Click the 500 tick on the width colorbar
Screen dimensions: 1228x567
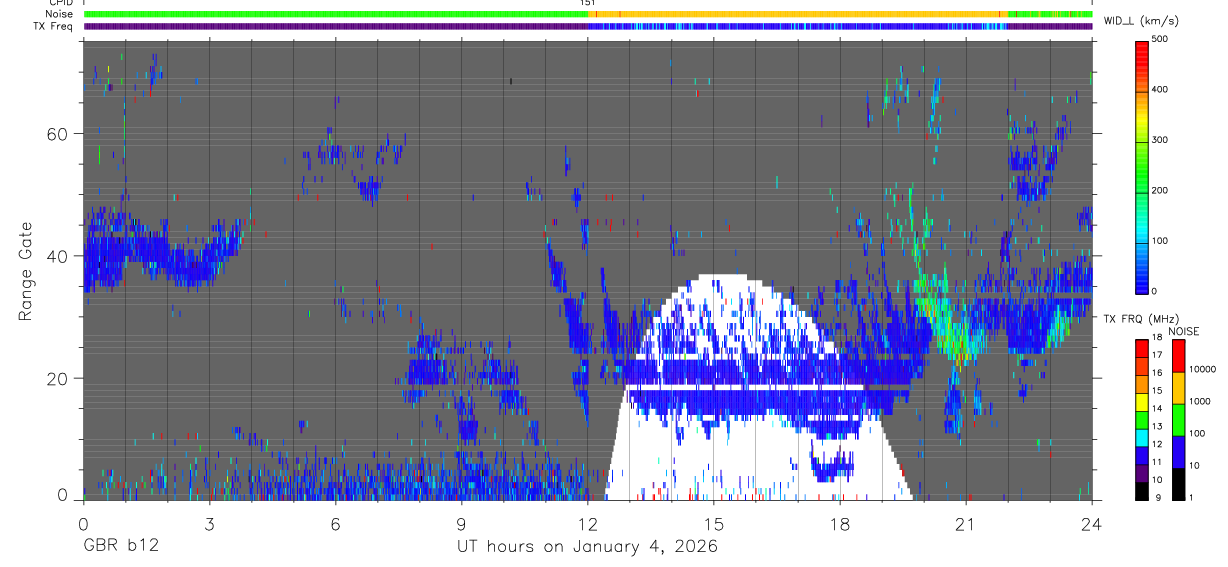click(1160, 39)
